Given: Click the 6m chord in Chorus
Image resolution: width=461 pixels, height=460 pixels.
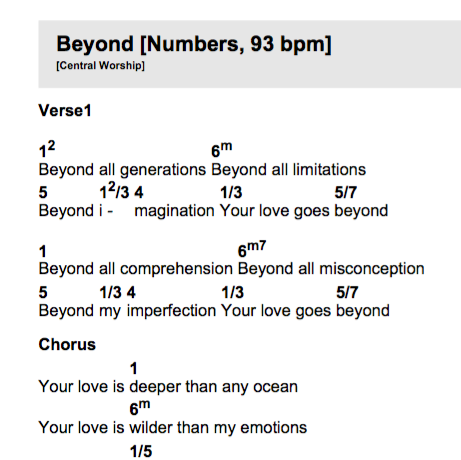Looking at the screenshot, I should click(140, 408).
